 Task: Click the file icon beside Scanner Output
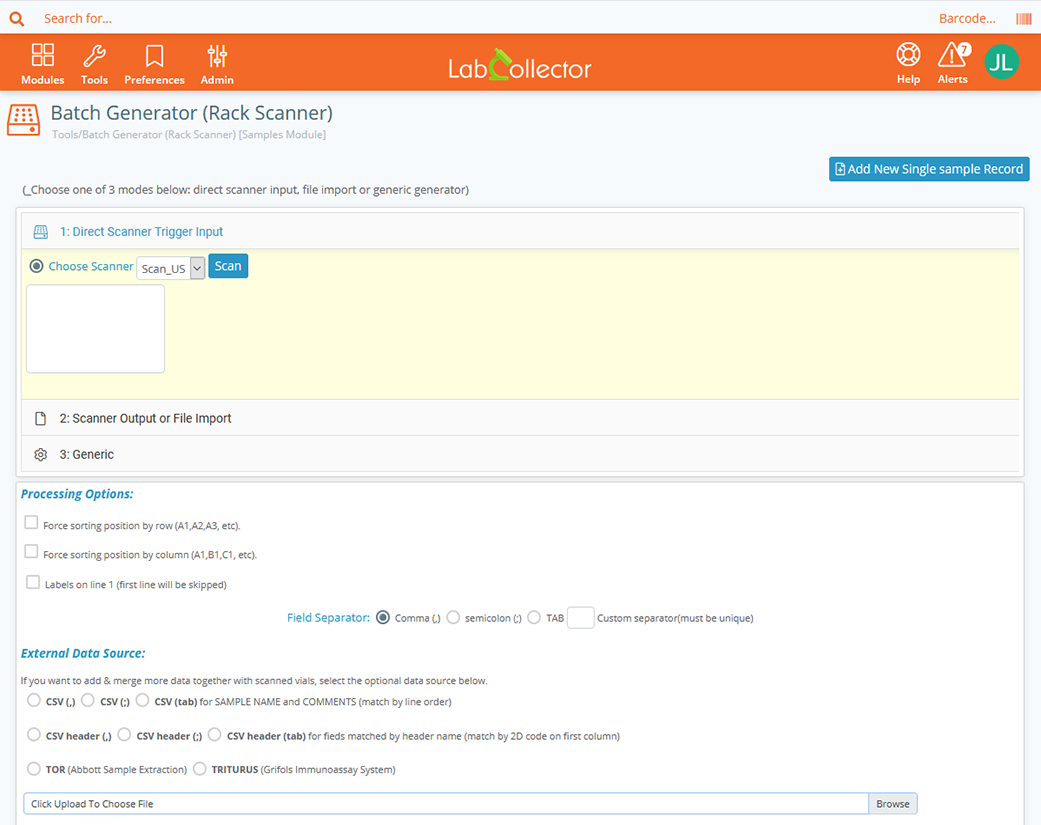(x=40, y=419)
